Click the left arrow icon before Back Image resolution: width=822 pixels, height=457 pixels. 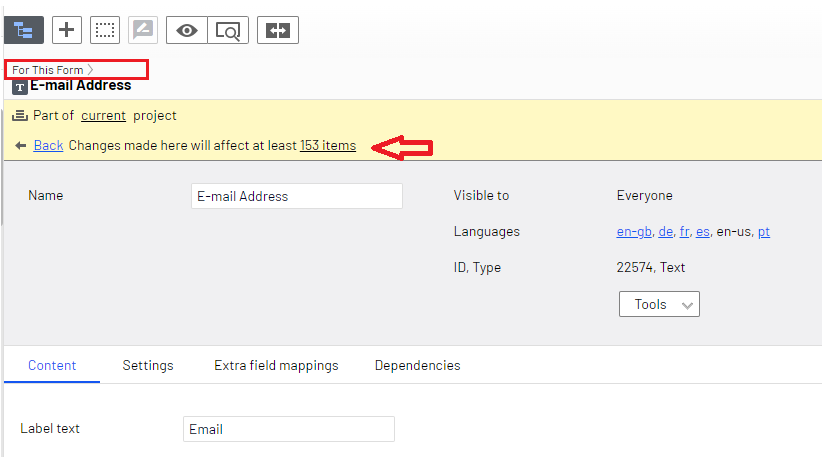[x=21, y=146]
